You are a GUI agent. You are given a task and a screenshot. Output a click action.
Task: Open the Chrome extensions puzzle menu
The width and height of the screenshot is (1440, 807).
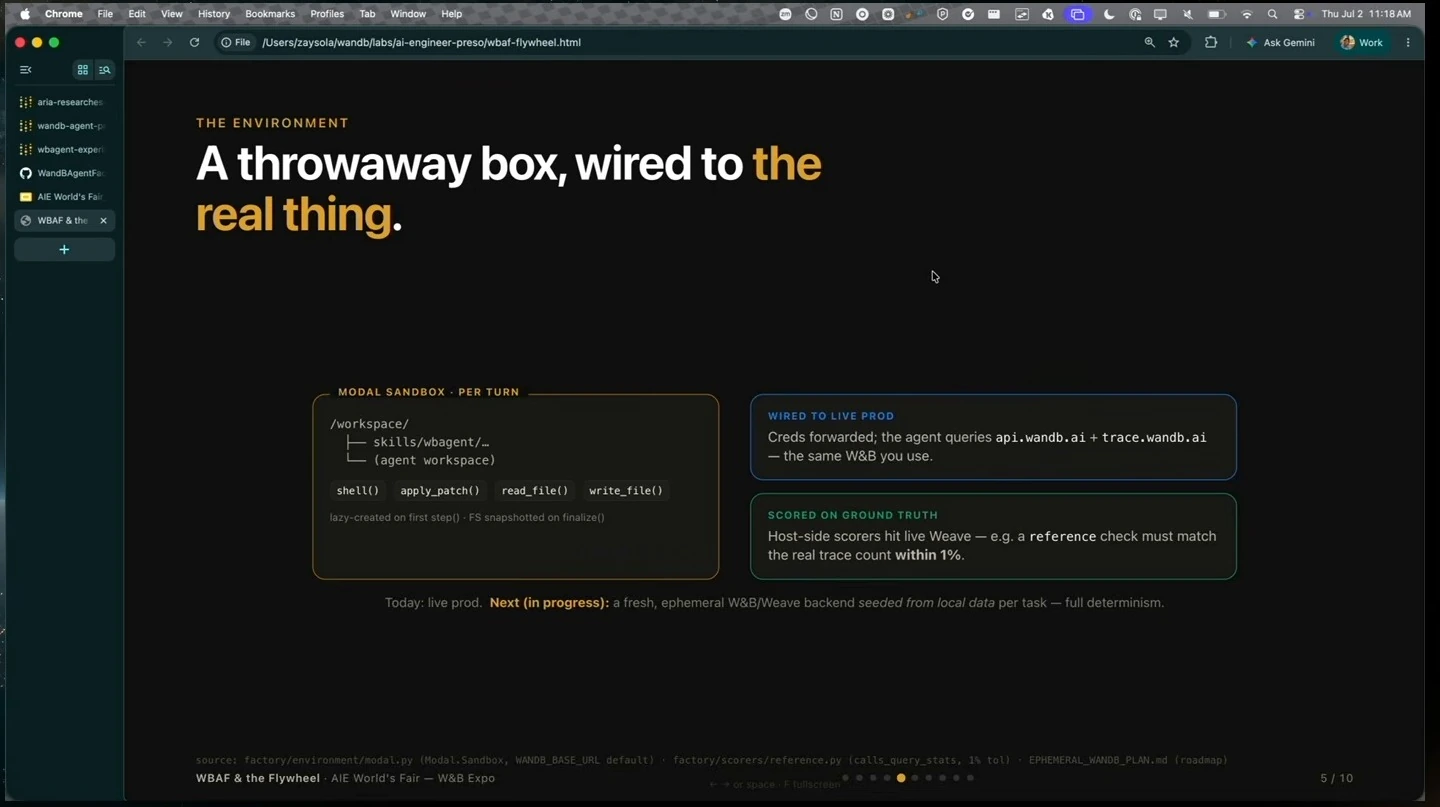pyautogui.click(x=1211, y=42)
